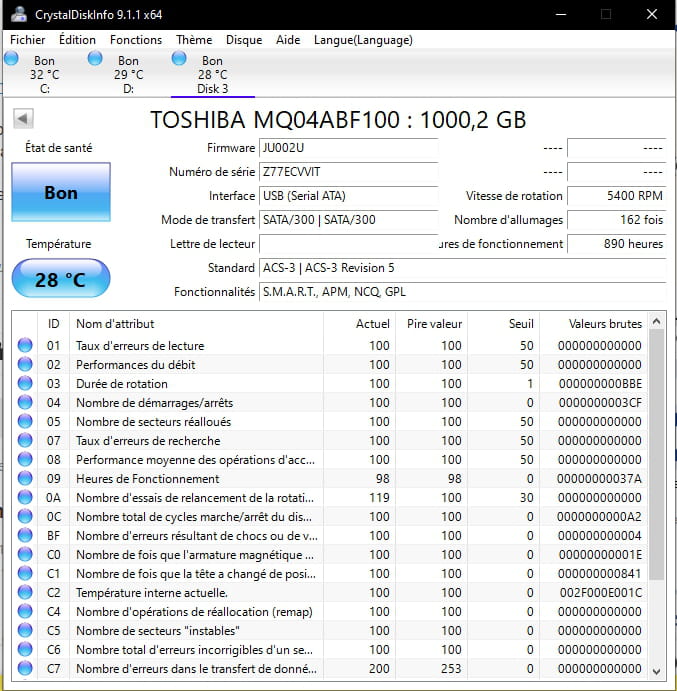This screenshot has width=677, height=691.
Task: Open the Fonctions menu
Action: click(x=136, y=40)
